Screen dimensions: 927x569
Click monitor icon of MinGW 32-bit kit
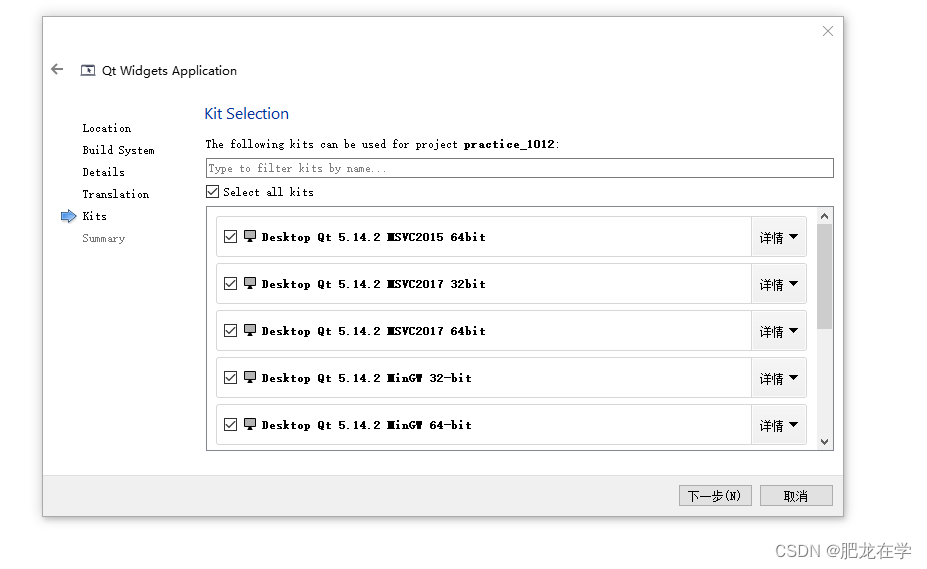pyautogui.click(x=250, y=378)
